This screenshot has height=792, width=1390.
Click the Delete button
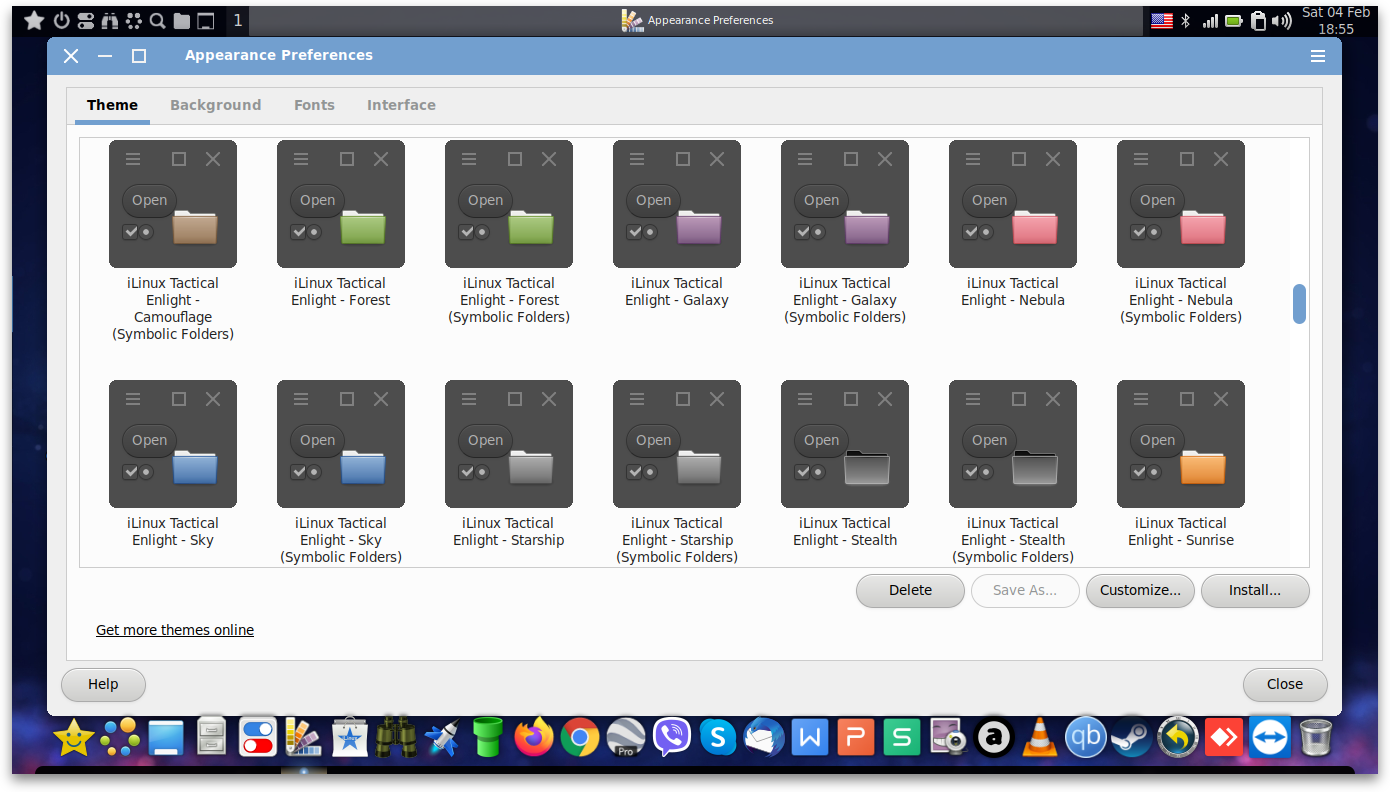pos(910,590)
